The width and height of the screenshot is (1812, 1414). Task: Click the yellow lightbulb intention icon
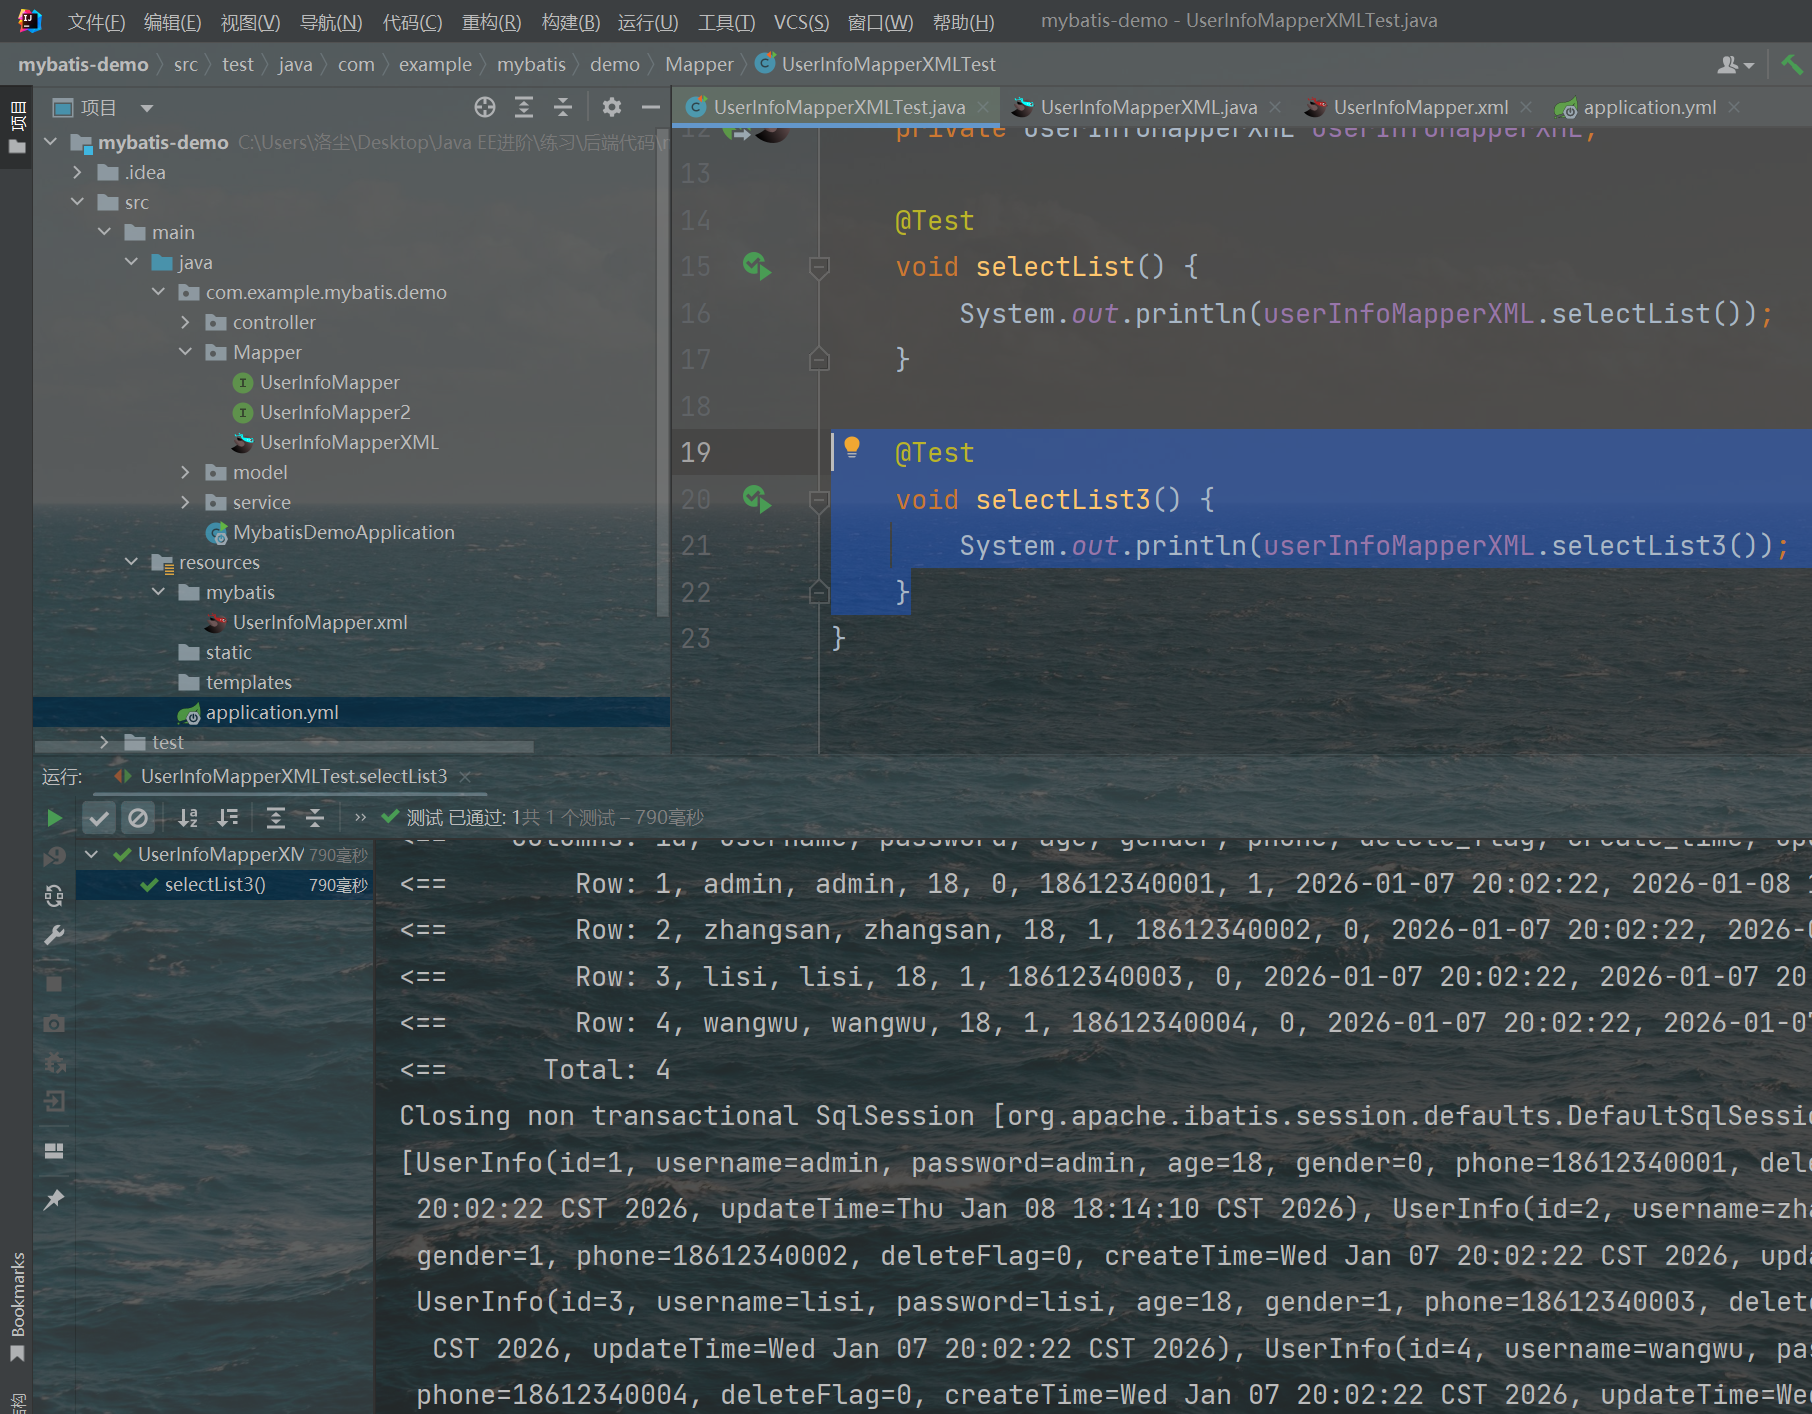(x=851, y=448)
